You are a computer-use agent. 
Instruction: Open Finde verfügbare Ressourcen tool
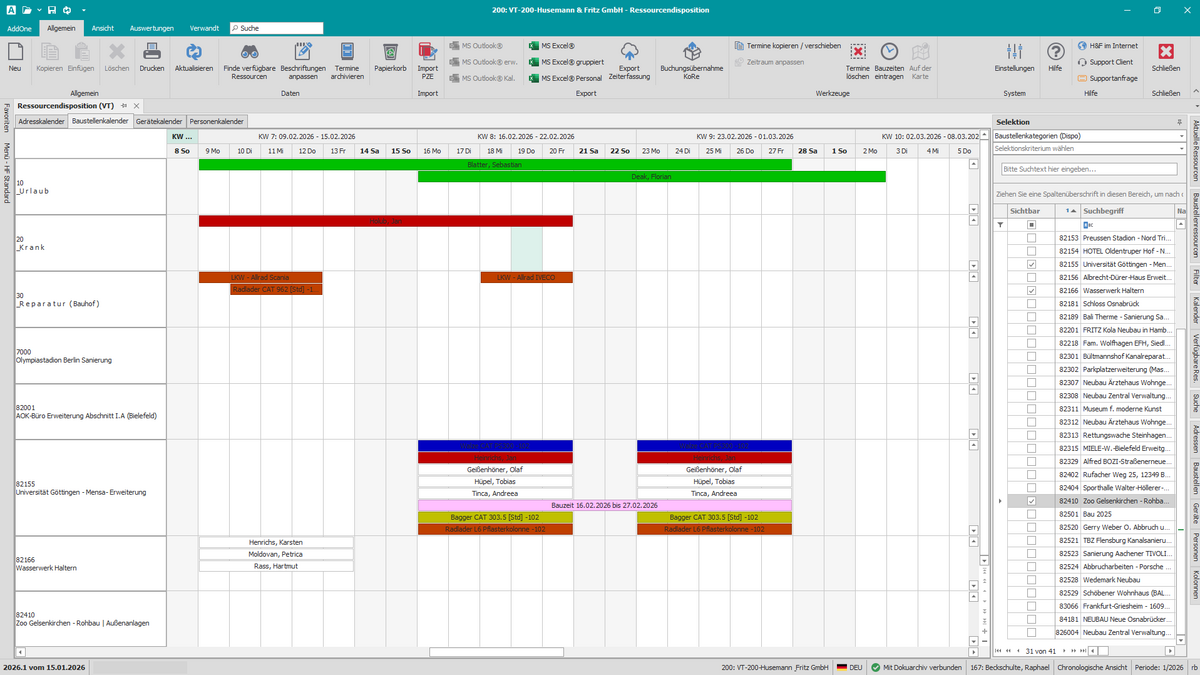coord(249,53)
